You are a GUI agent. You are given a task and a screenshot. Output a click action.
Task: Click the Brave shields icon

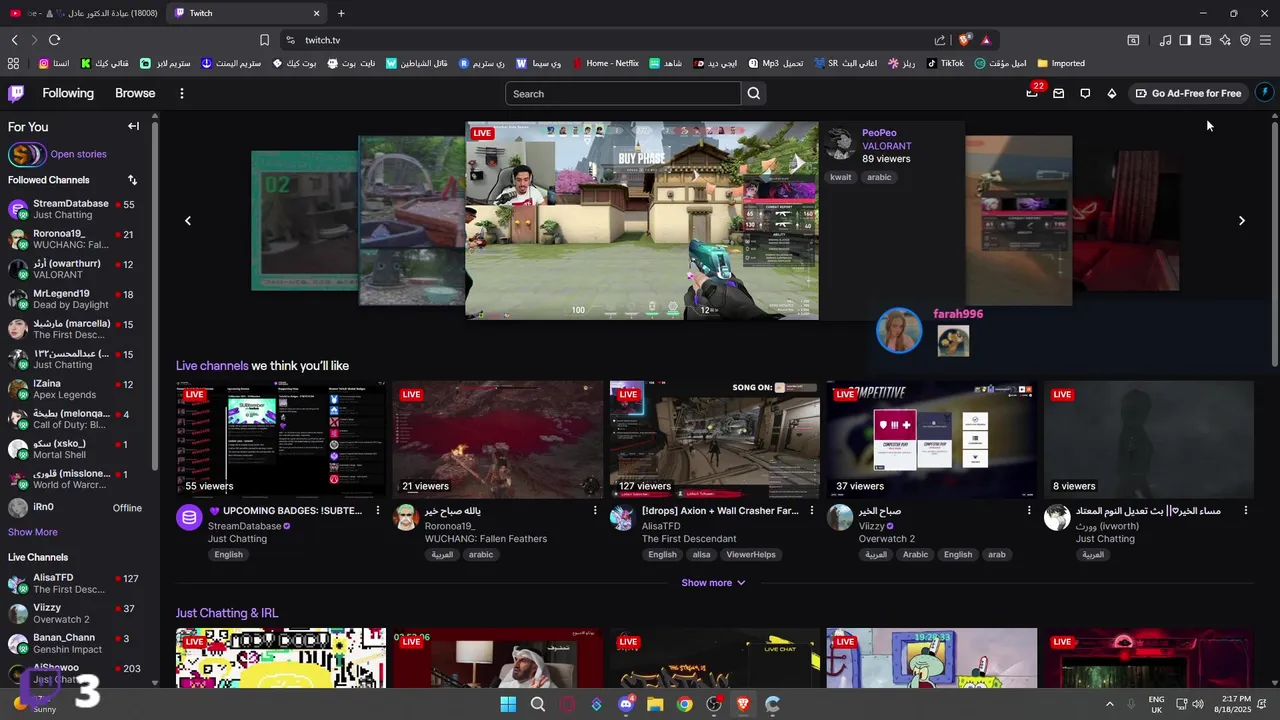point(964,40)
